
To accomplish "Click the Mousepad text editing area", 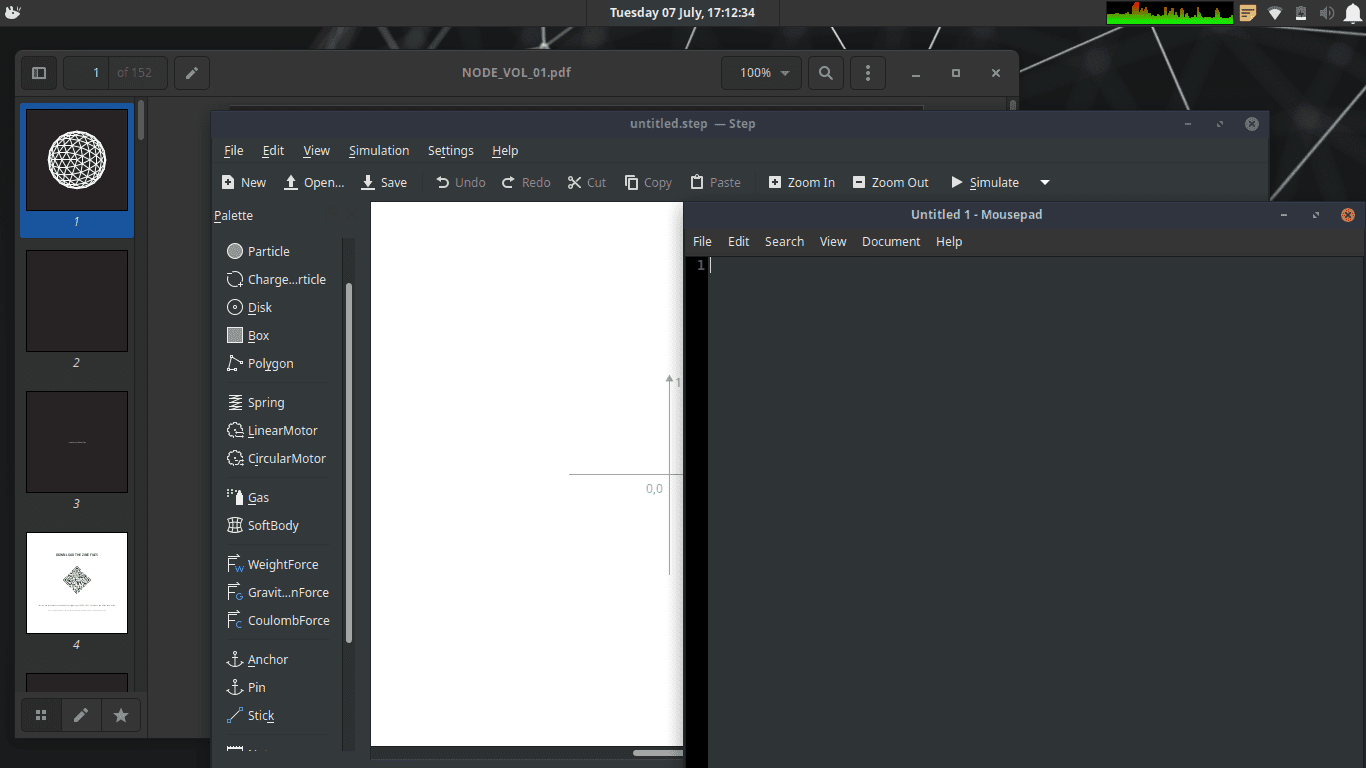I will [x=1037, y=512].
